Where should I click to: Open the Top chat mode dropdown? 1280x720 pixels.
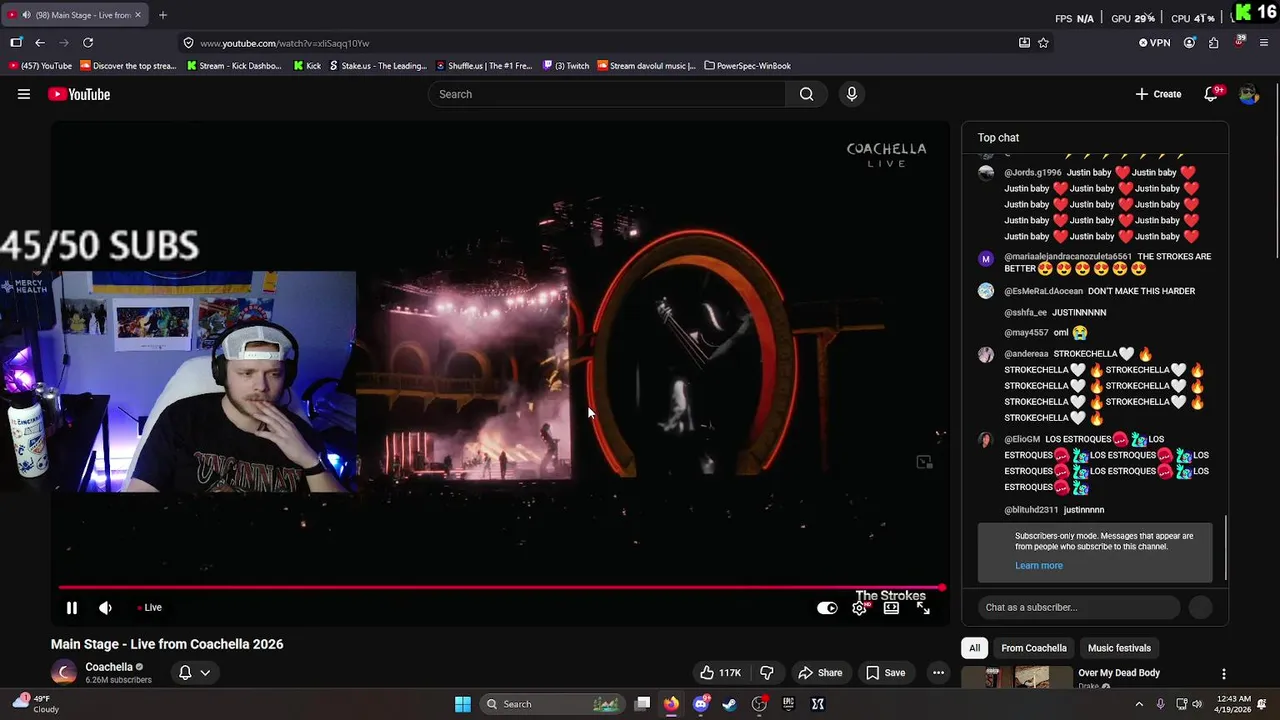(x=998, y=138)
